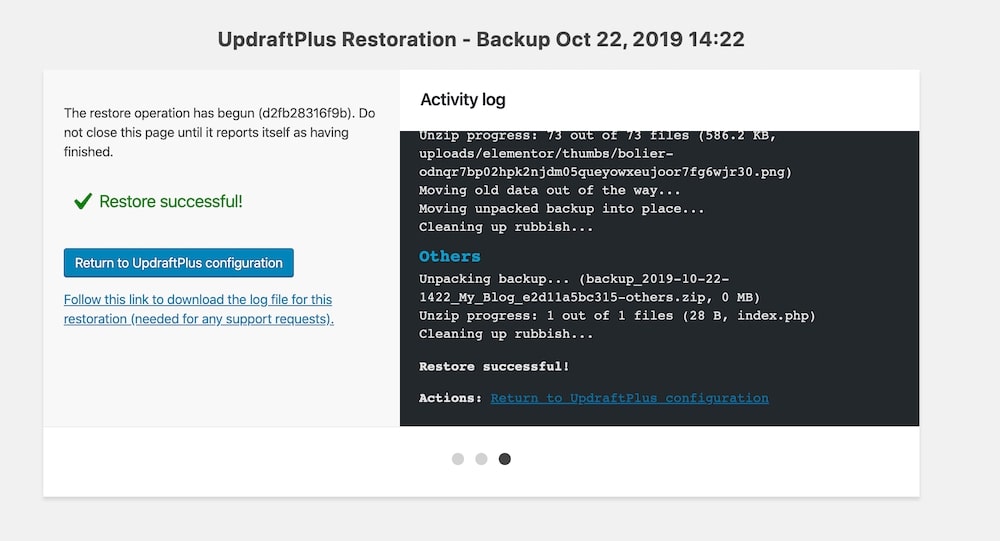Viewport: 1000px width, 541px height.
Task: Click 'Unzip progress: 1 out of 1 files' line
Action: click(x=617, y=316)
